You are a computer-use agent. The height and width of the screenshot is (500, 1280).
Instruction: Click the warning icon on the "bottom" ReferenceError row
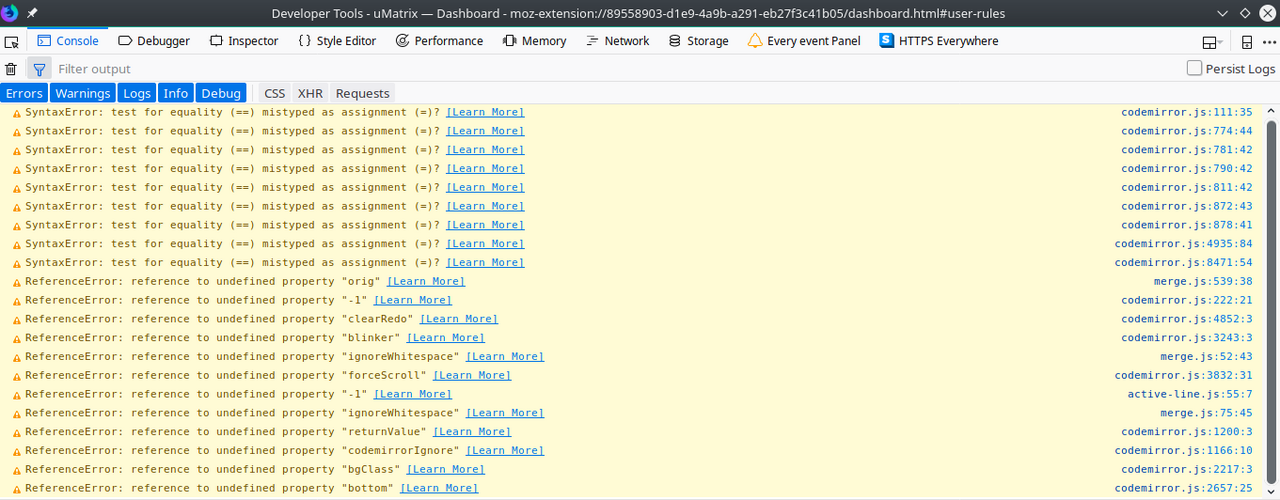[15, 489]
